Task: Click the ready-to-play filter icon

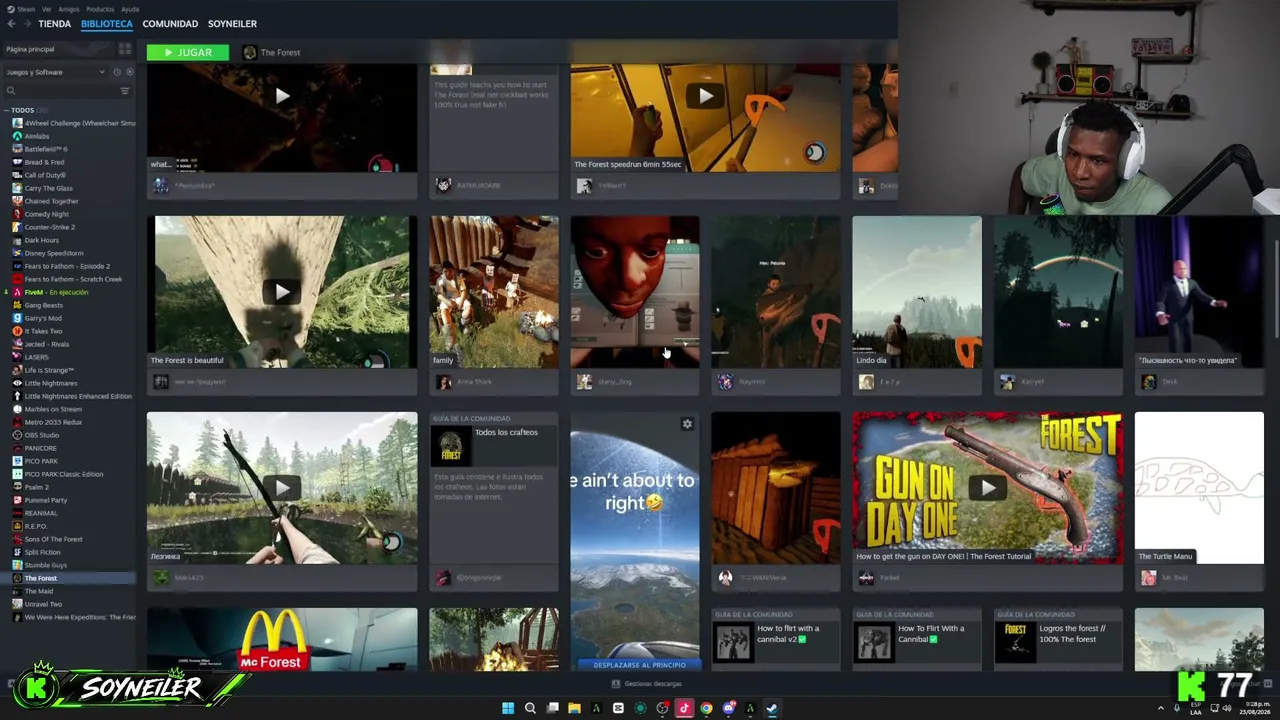Action: [128, 72]
